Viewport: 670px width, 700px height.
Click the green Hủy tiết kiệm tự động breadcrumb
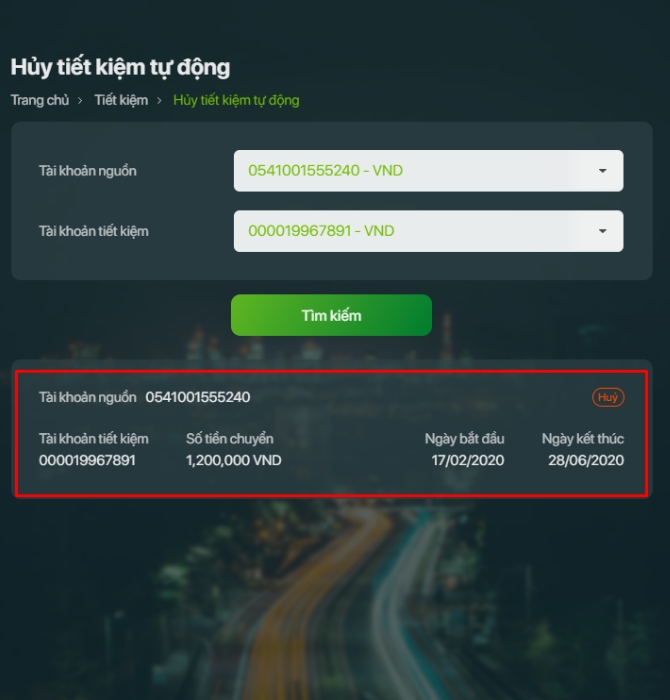[x=236, y=100]
